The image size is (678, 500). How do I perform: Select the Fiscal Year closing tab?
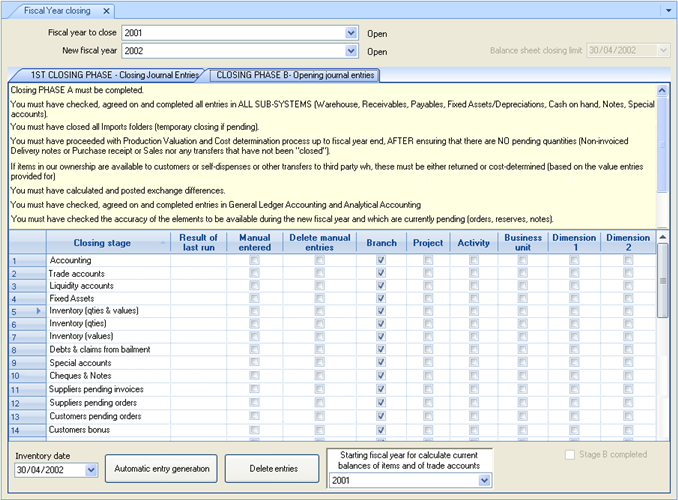(x=57, y=11)
